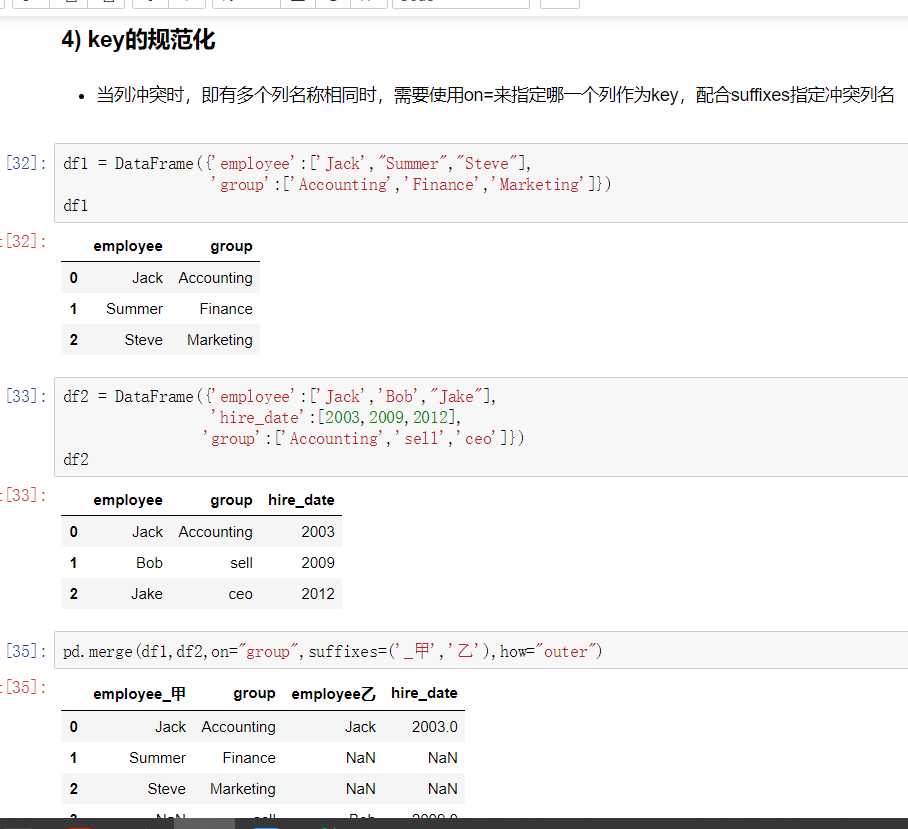The width and height of the screenshot is (908, 829).
Task: Click the ceo cell in df2 table
Action: (240, 594)
